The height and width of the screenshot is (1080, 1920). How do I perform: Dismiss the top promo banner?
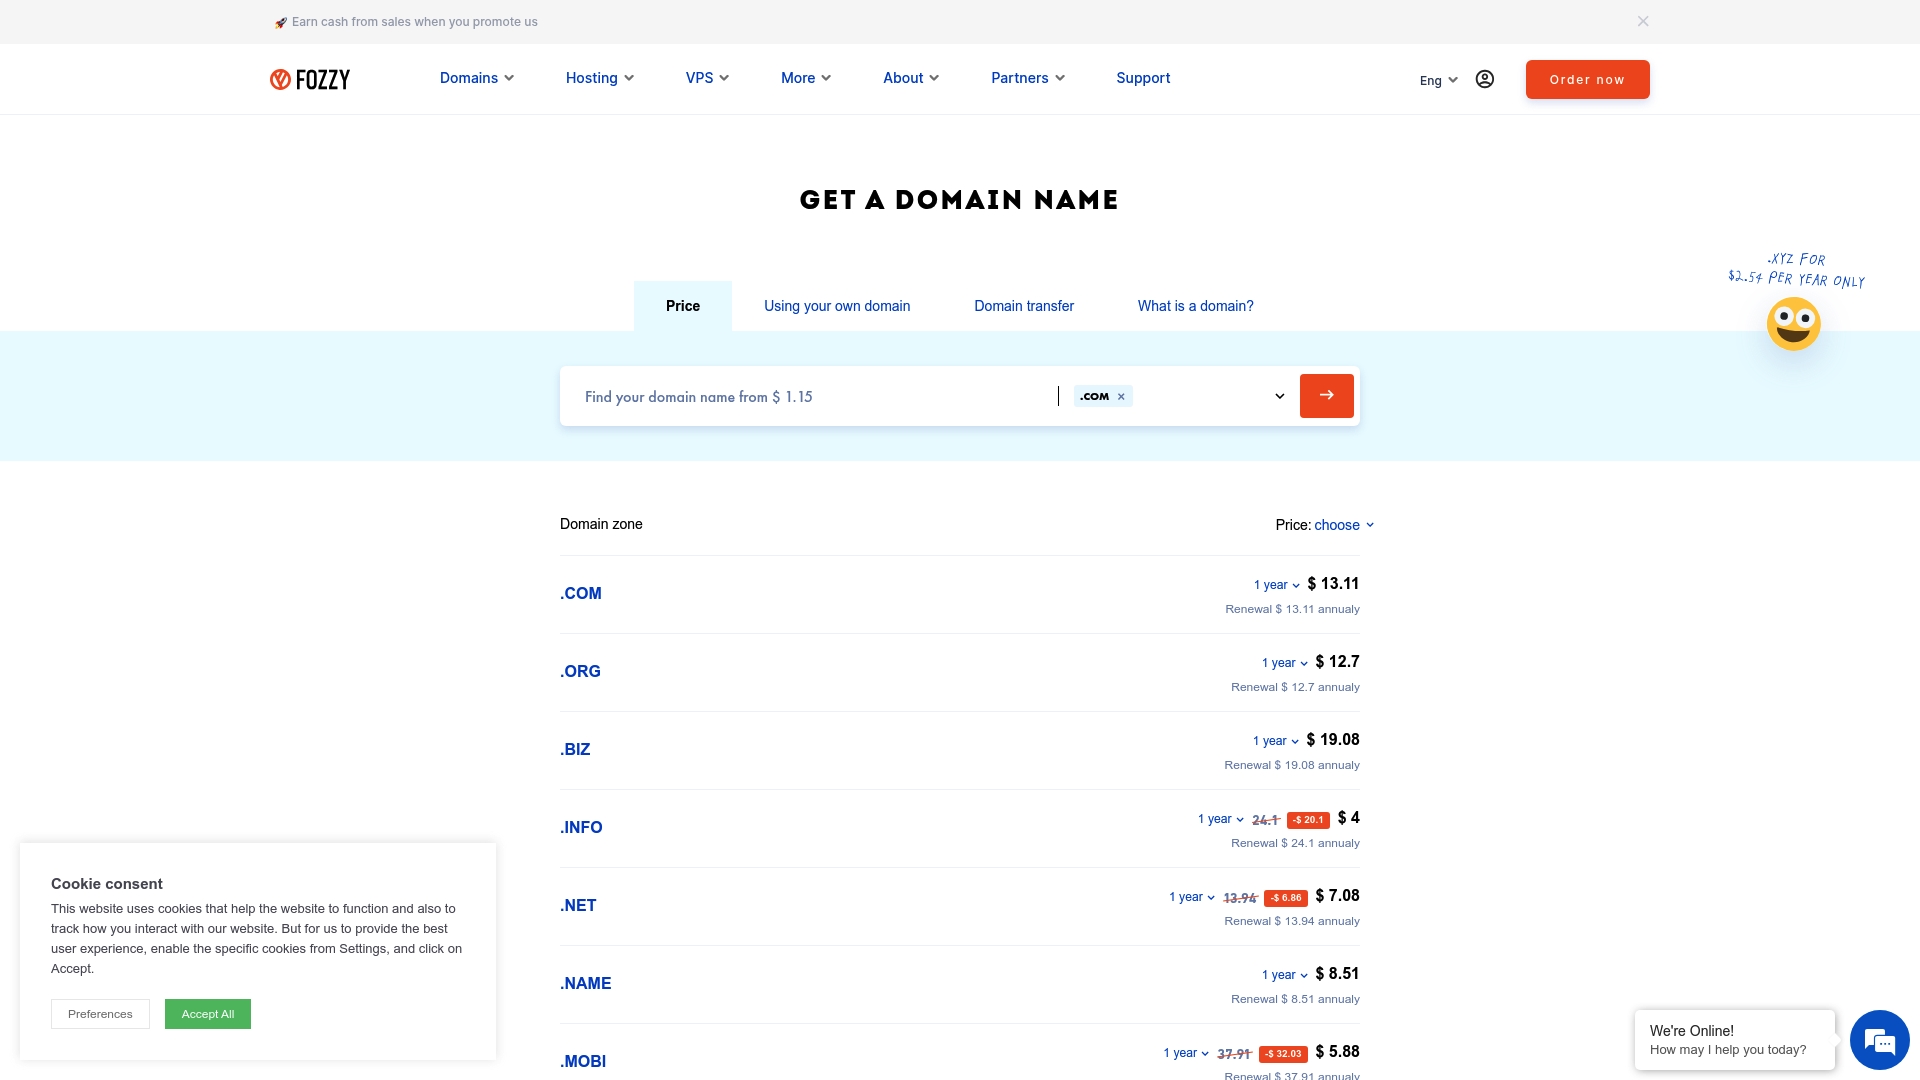tap(1643, 21)
